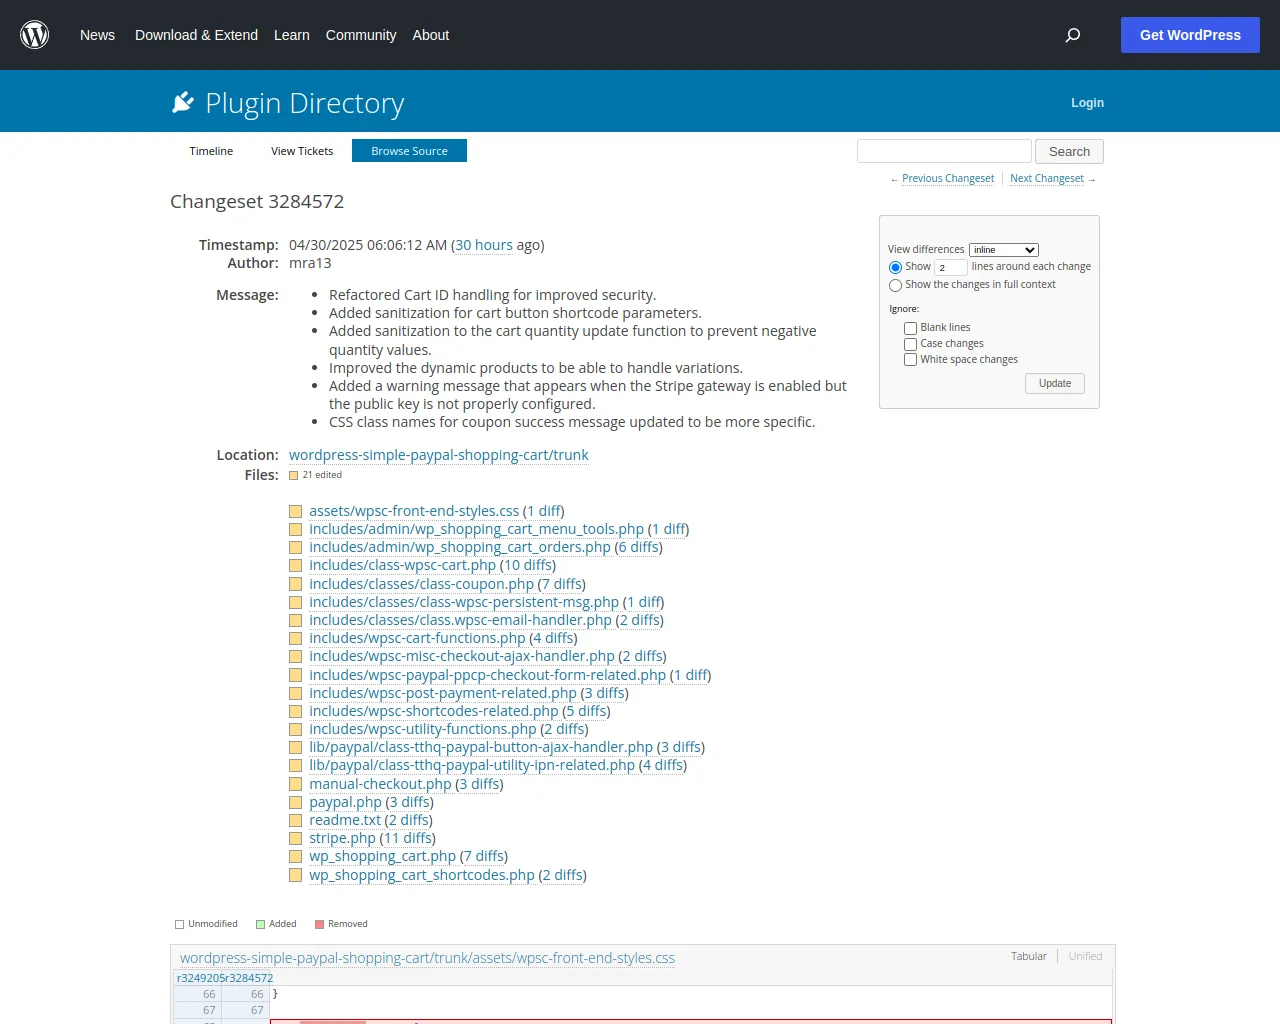The image size is (1280, 1024).
Task: Go to Next Changeset
Action: (1047, 179)
